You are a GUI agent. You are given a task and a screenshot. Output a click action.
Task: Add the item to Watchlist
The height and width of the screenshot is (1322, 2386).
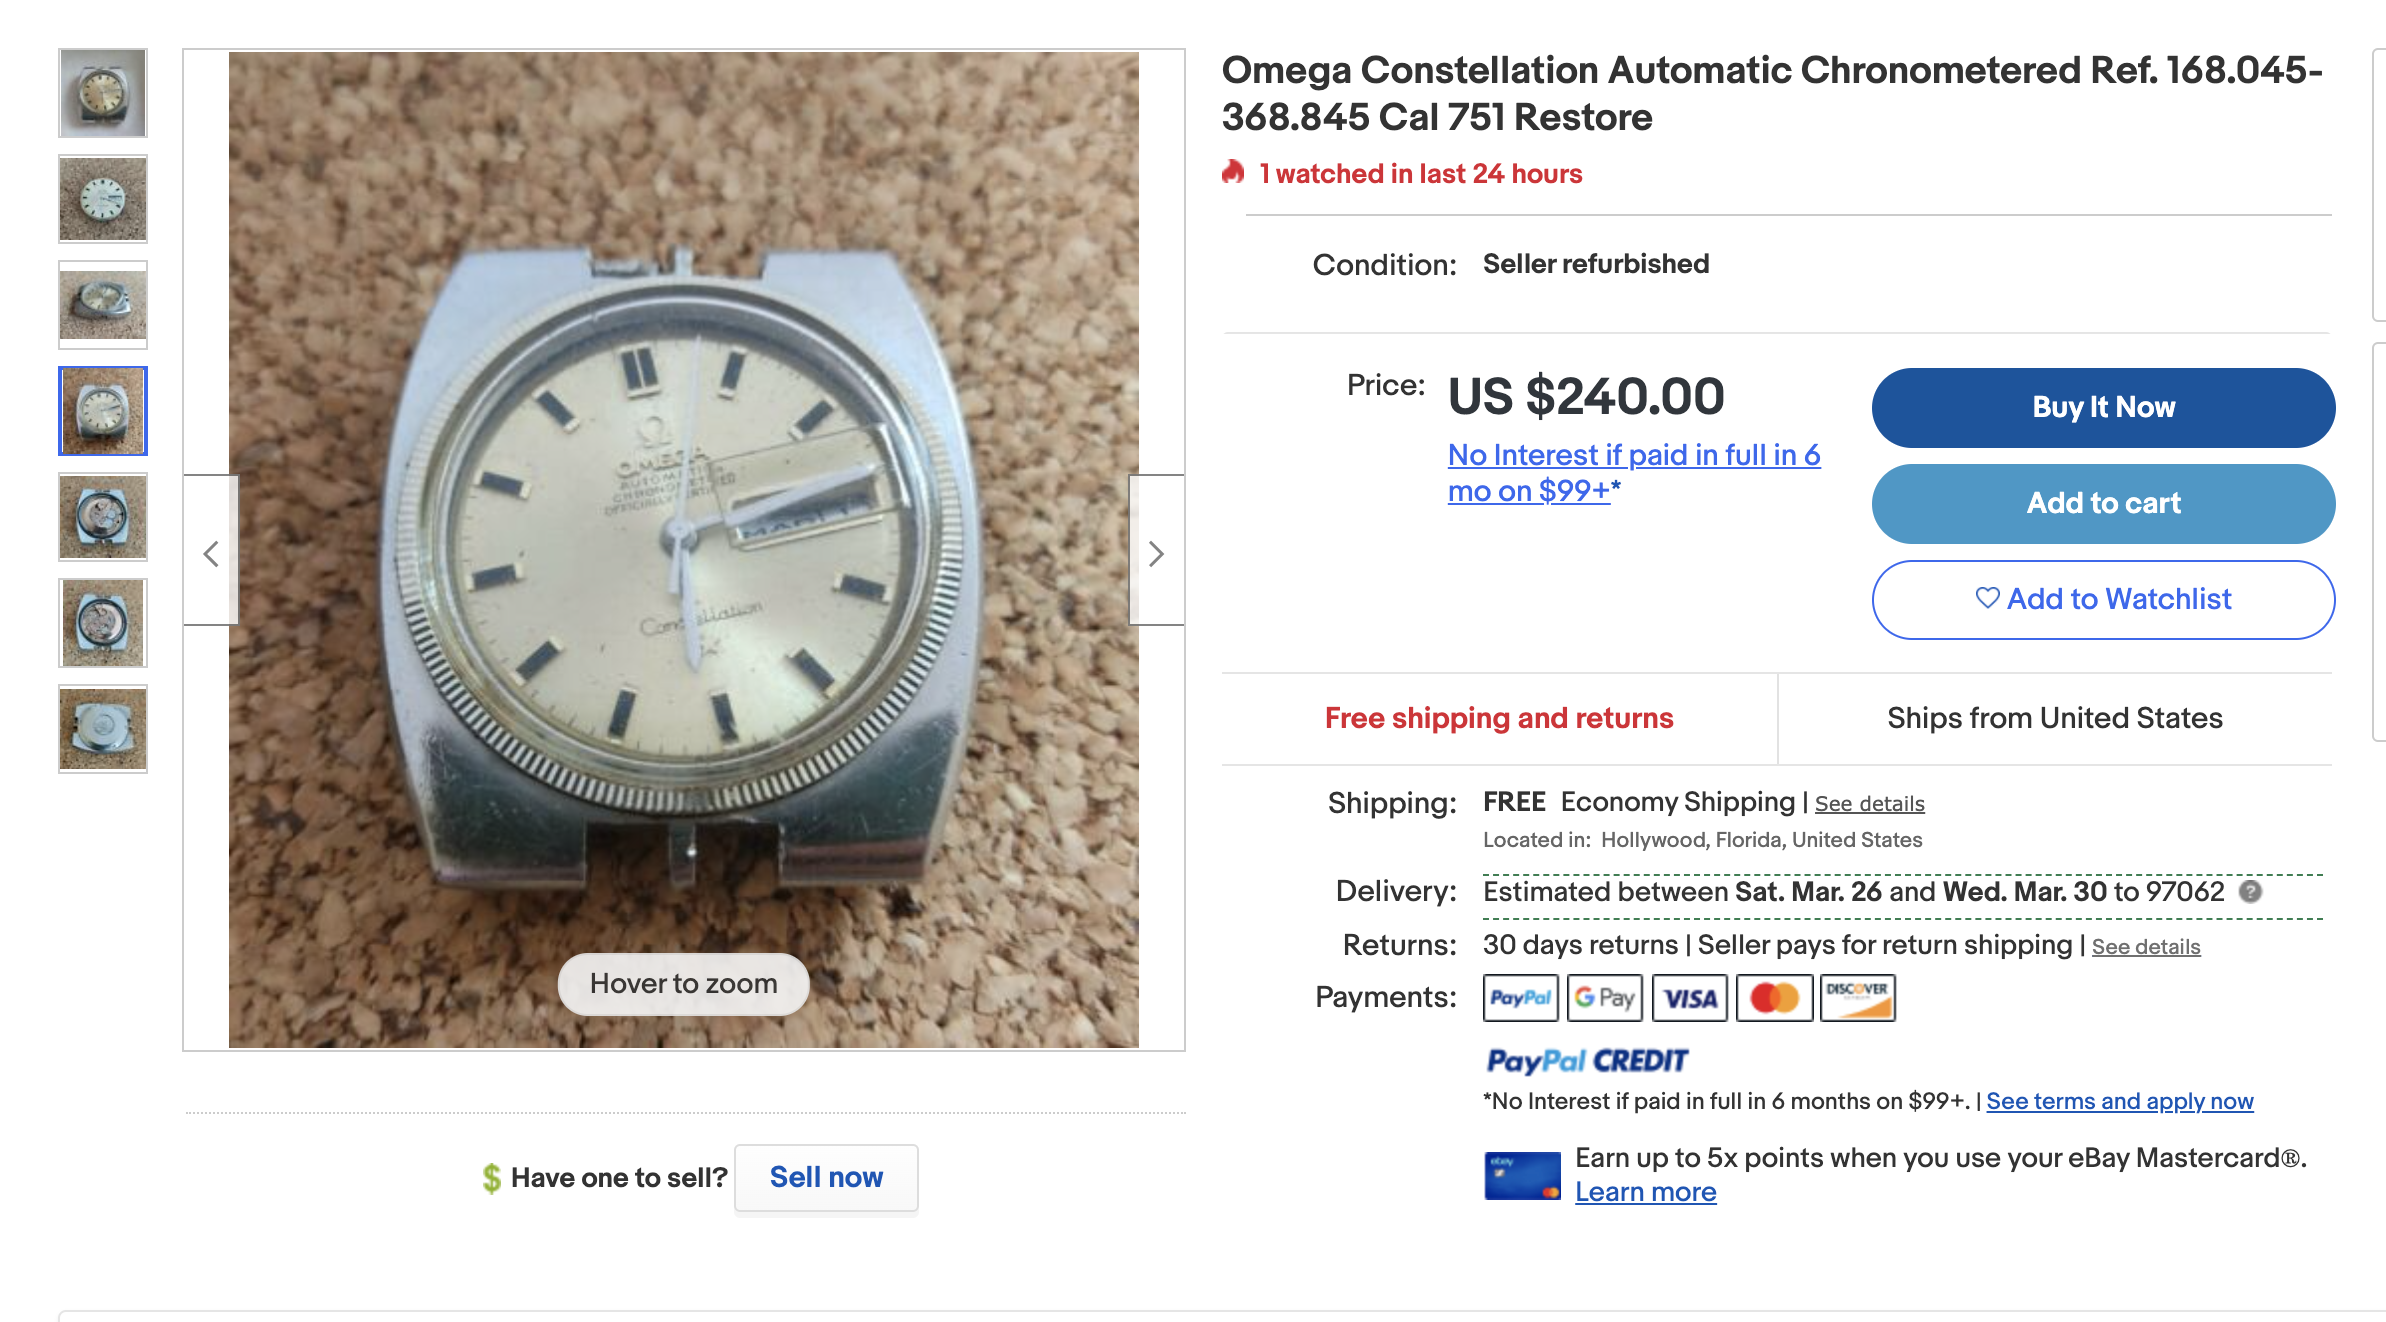pyautogui.click(x=2103, y=599)
